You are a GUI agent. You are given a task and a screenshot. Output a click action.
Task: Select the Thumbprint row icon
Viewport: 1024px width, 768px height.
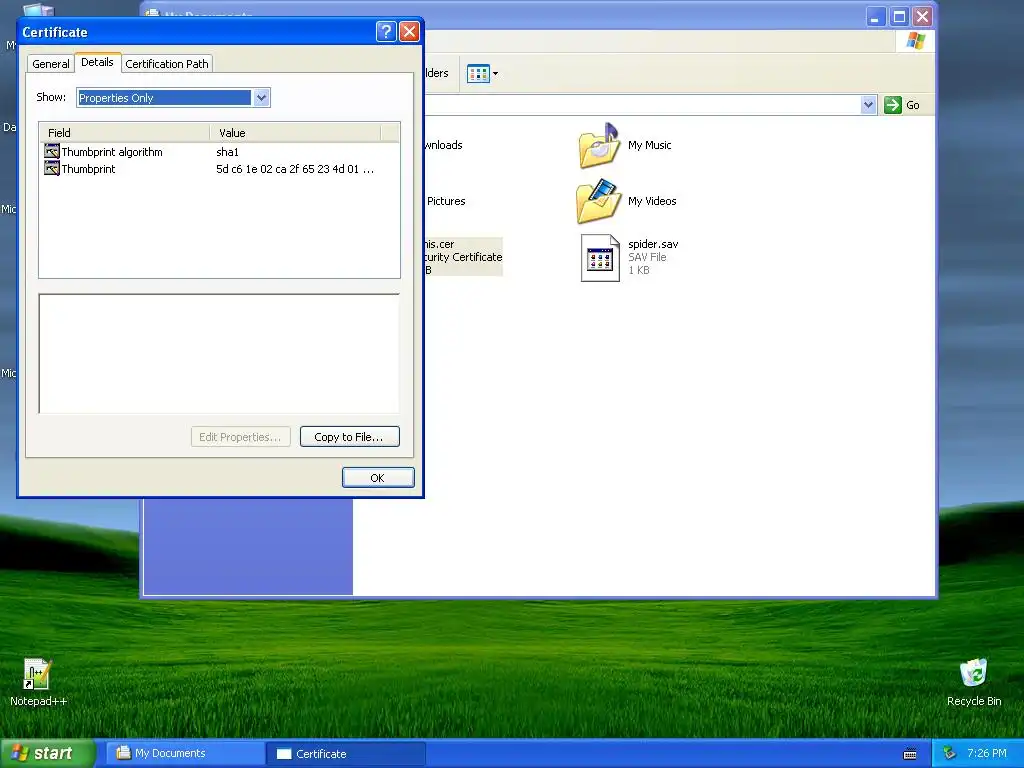click(52, 168)
